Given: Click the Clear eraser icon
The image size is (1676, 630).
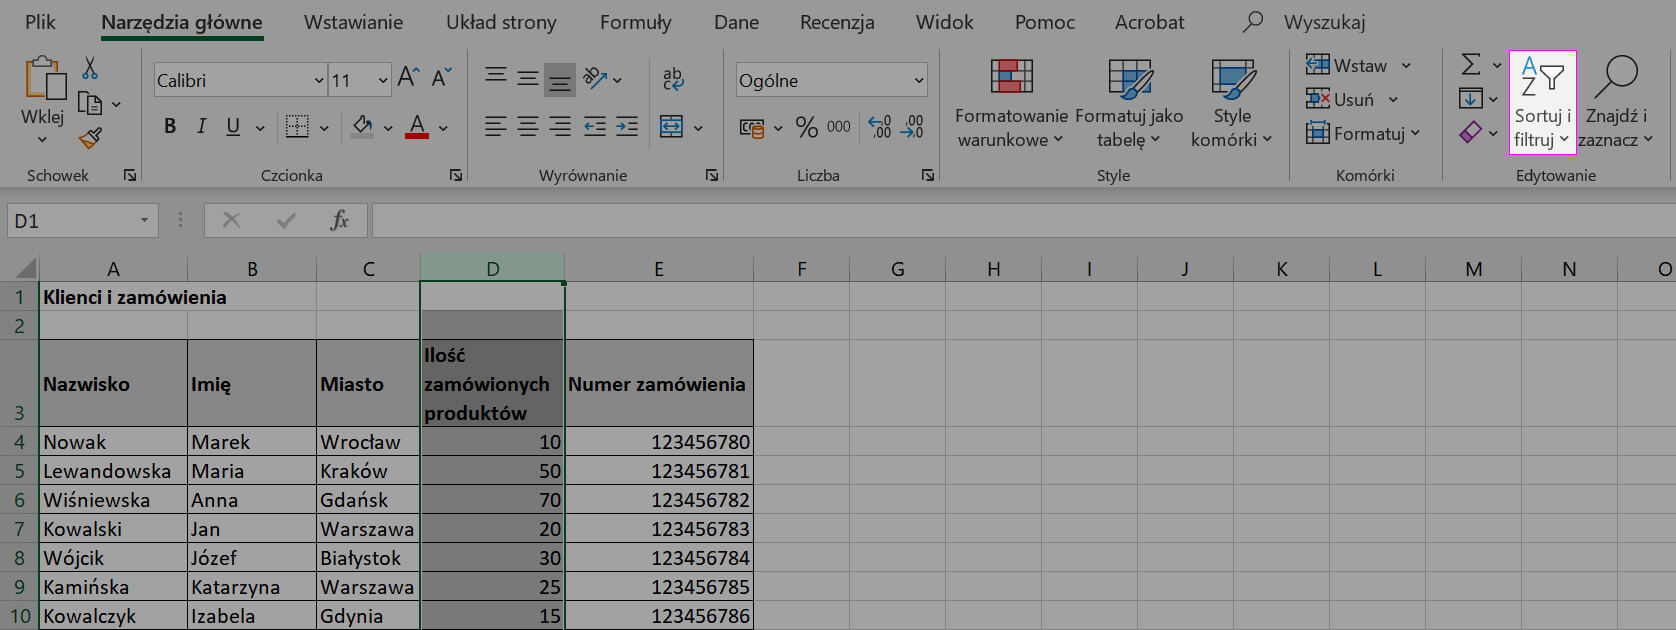Looking at the screenshot, I should point(1471,132).
